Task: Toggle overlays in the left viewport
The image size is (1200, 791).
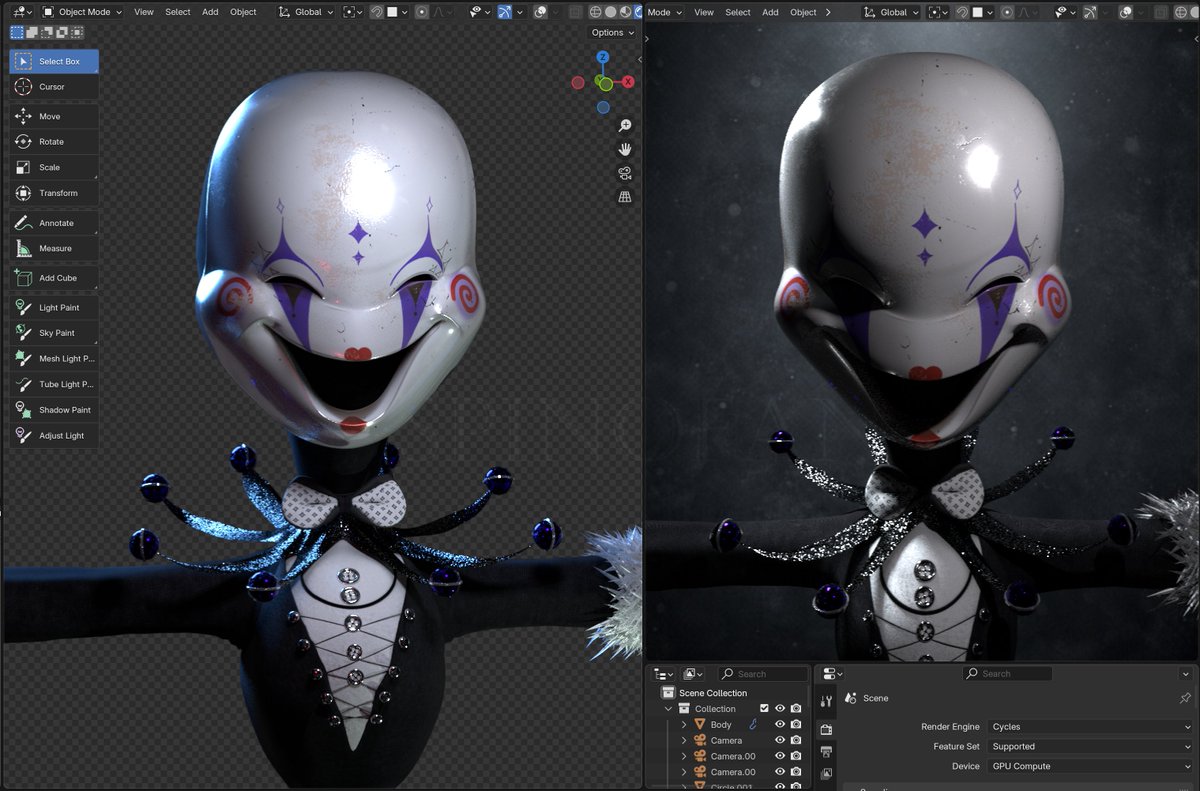Action: (540, 12)
